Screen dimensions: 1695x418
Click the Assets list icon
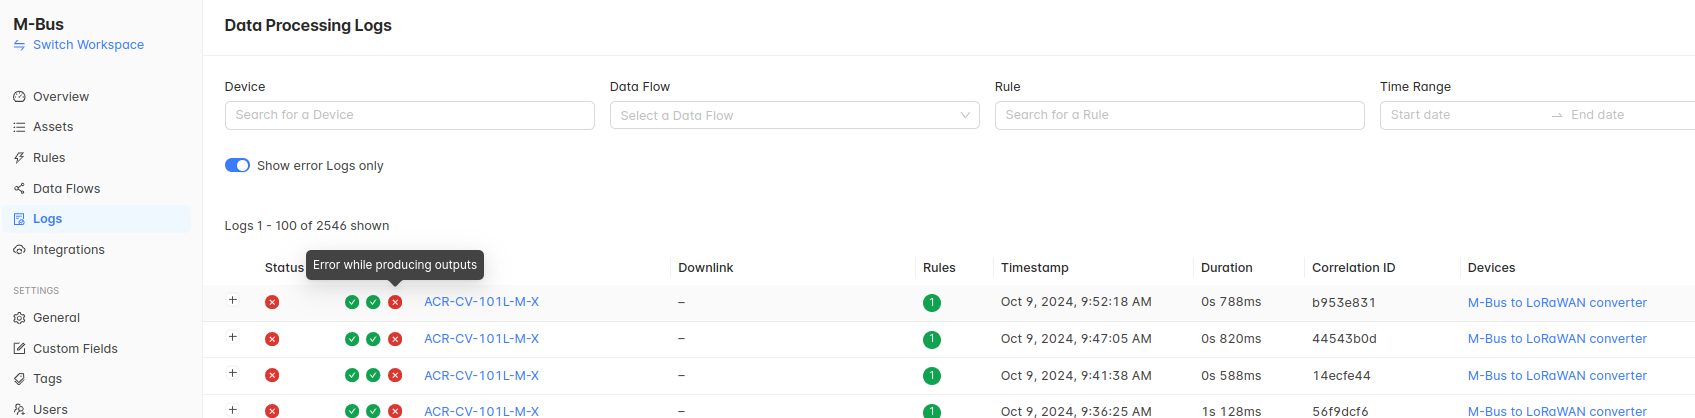[19, 127]
